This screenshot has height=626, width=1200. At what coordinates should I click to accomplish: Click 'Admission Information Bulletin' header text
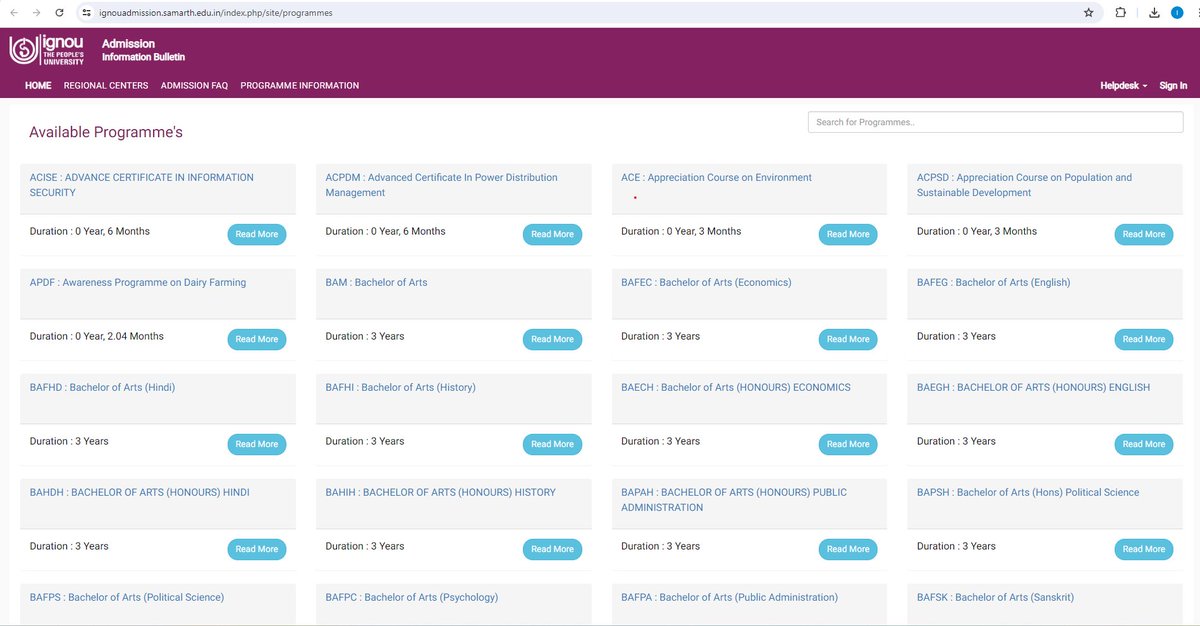143,50
